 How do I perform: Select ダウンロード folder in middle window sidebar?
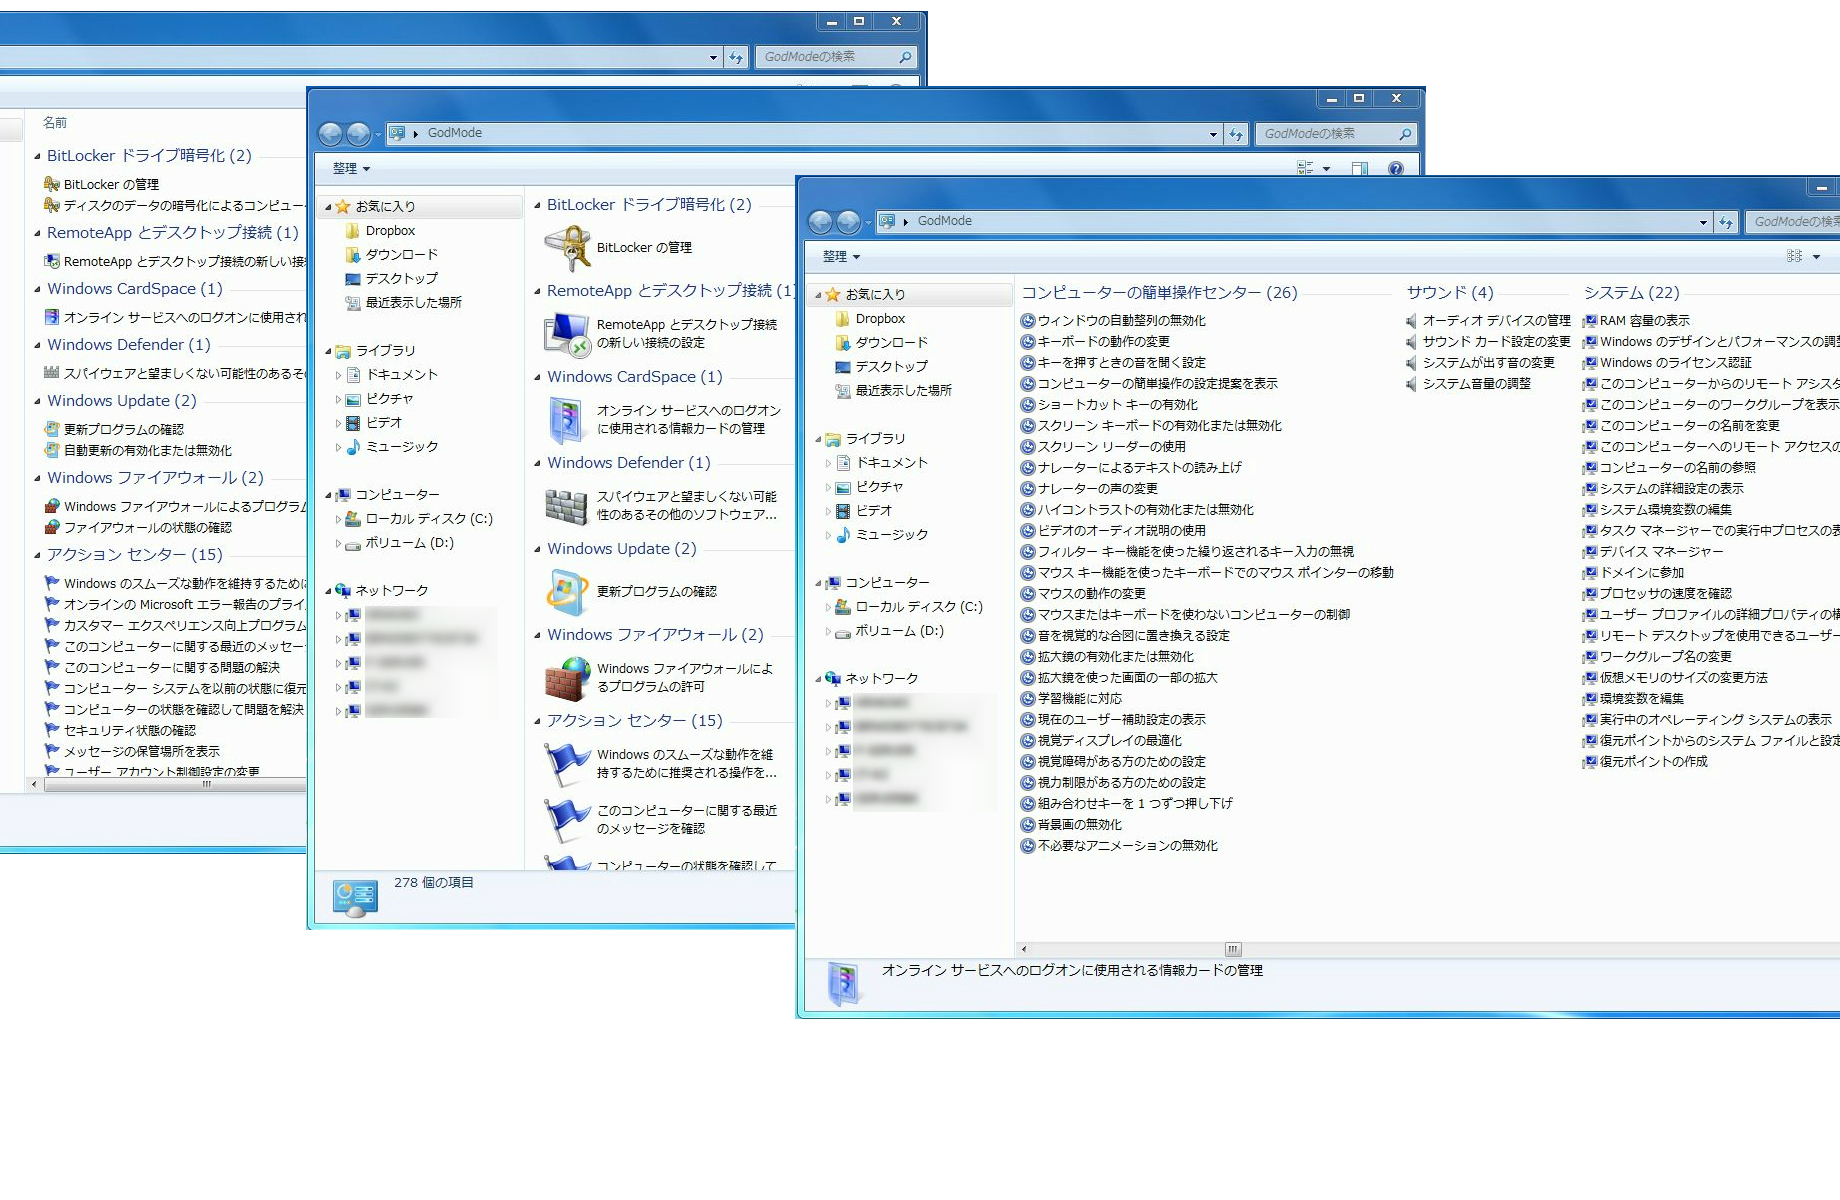[401, 255]
